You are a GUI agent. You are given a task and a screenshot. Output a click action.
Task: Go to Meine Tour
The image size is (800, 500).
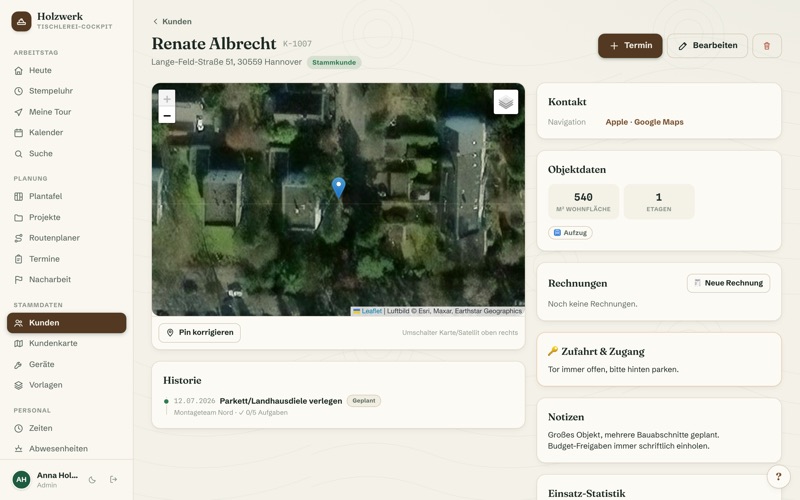[66, 112]
